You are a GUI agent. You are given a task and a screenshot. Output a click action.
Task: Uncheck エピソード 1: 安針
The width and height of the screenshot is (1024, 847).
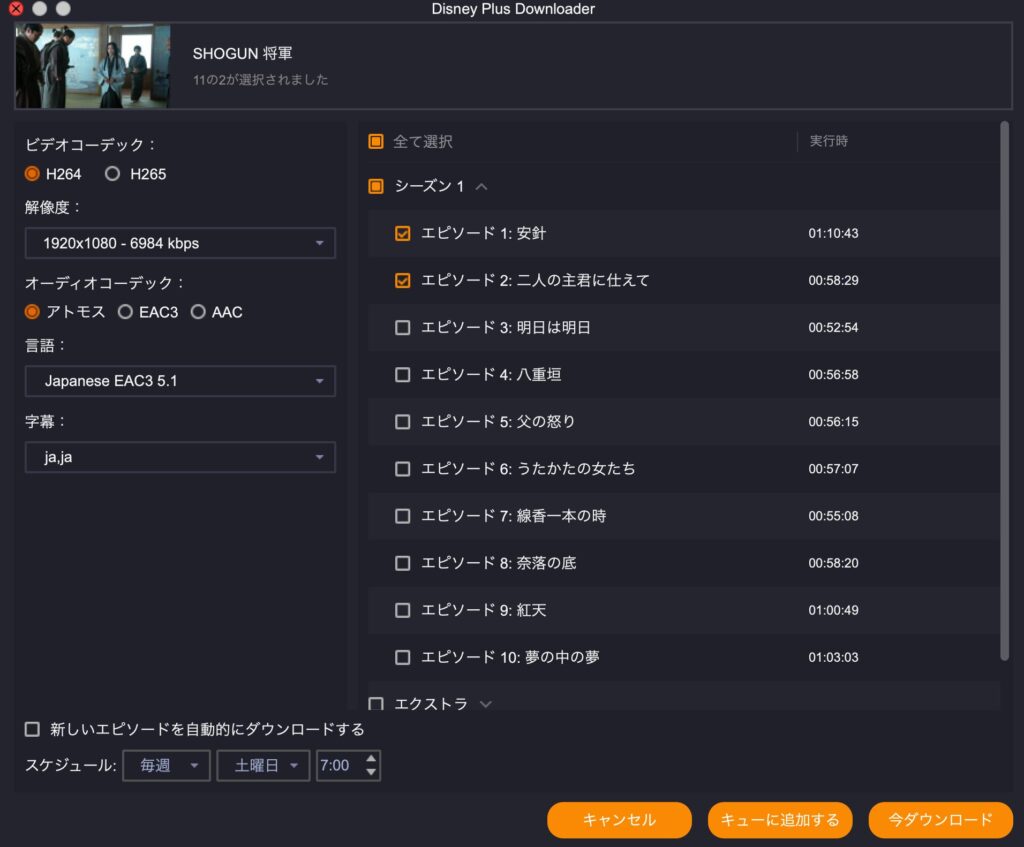pyautogui.click(x=403, y=233)
